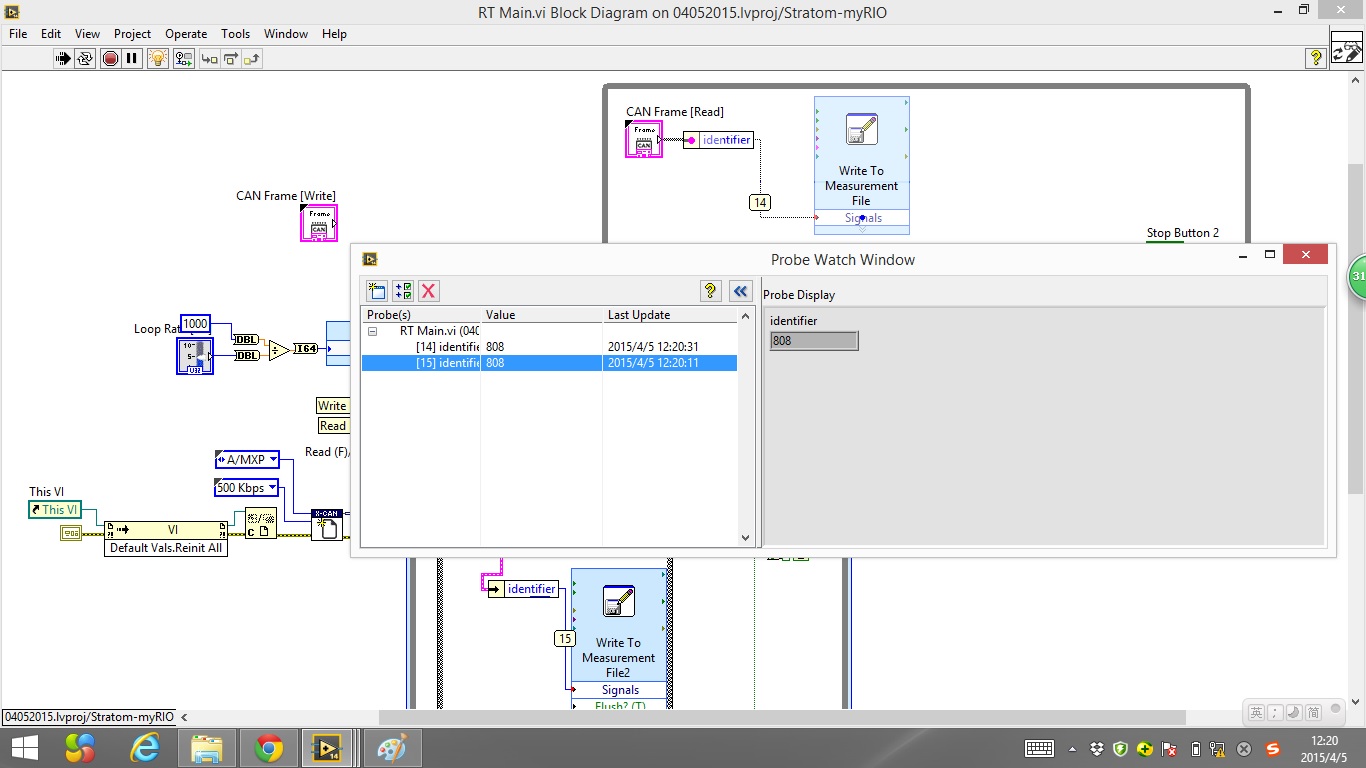Open Probe Watch Window help icon
The height and width of the screenshot is (768, 1366).
coord(710,291)
